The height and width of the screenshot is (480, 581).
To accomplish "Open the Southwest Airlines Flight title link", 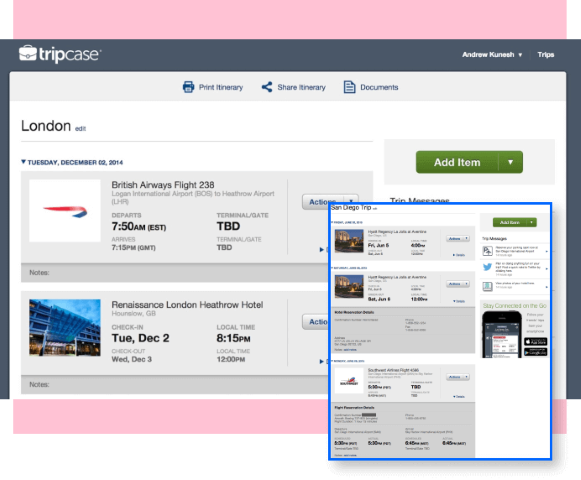I will tap(393, 370).
